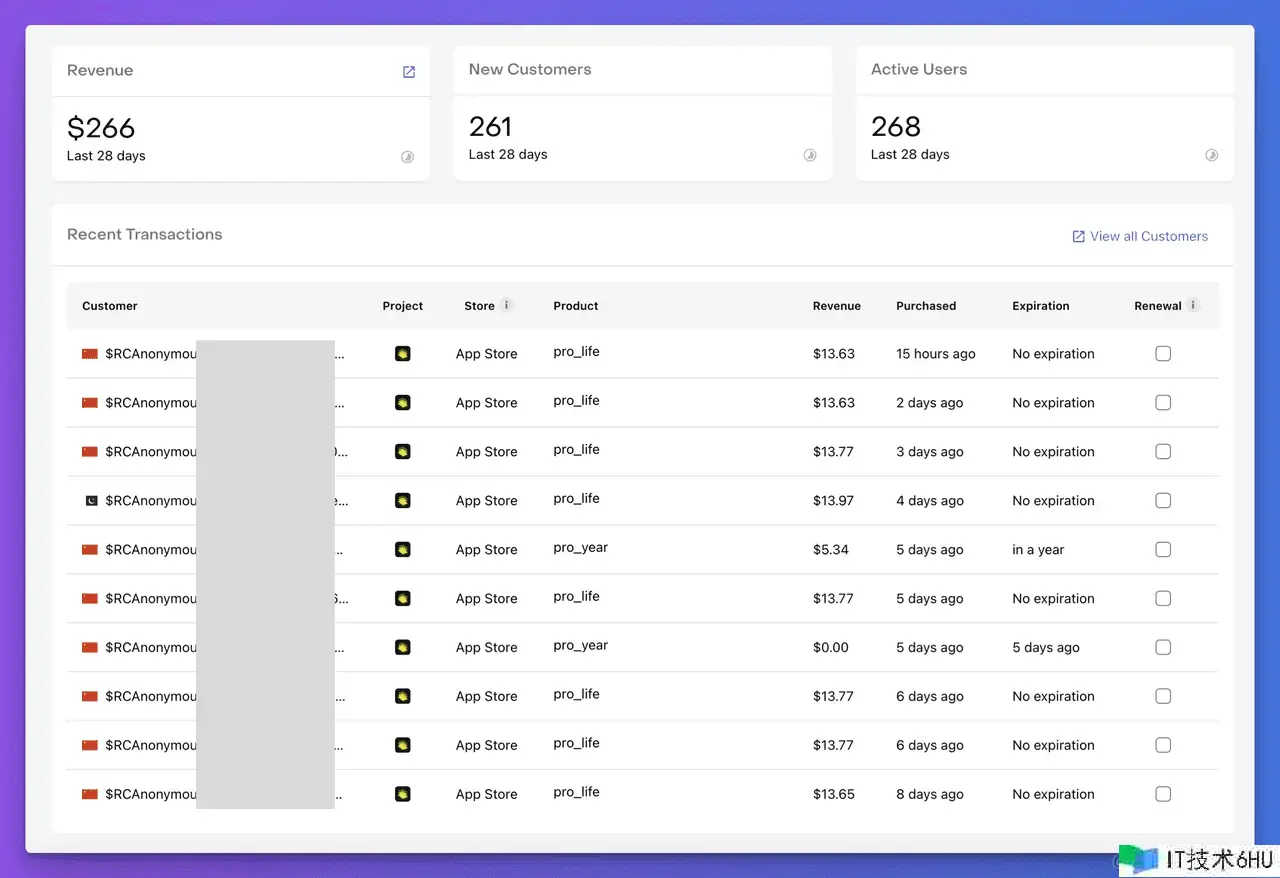Toggle renewal checkbox for the $5.34 pro_year row

[x=1163, y=550]
